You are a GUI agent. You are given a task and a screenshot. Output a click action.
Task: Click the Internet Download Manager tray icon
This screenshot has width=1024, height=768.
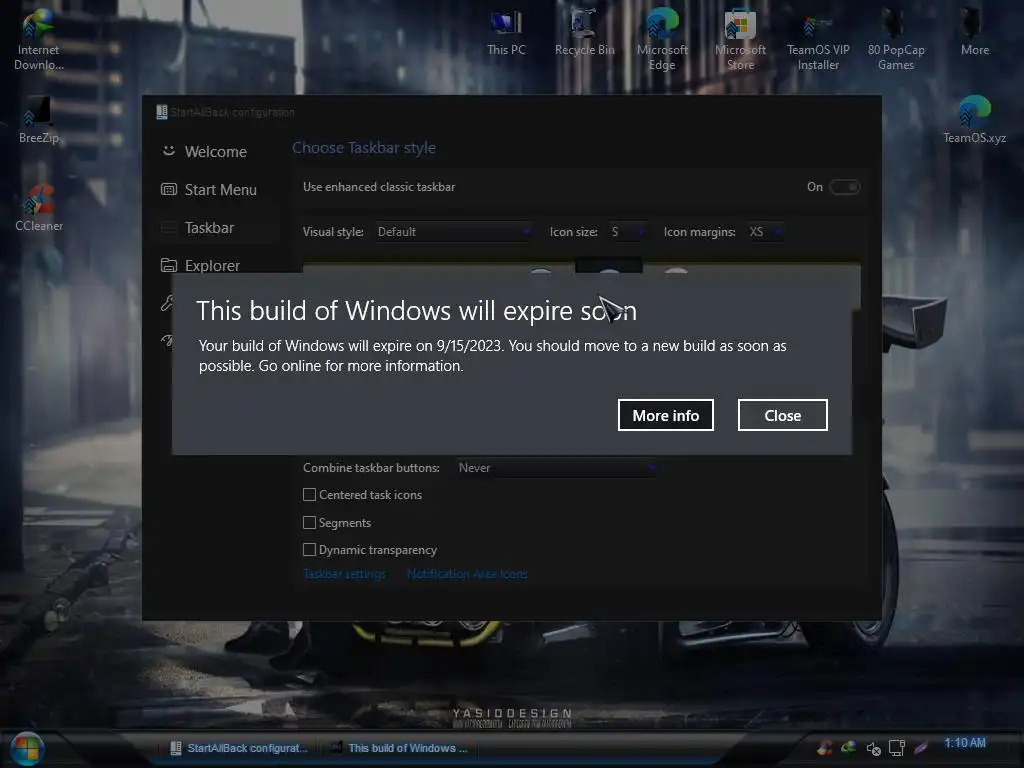click(849, 748)
